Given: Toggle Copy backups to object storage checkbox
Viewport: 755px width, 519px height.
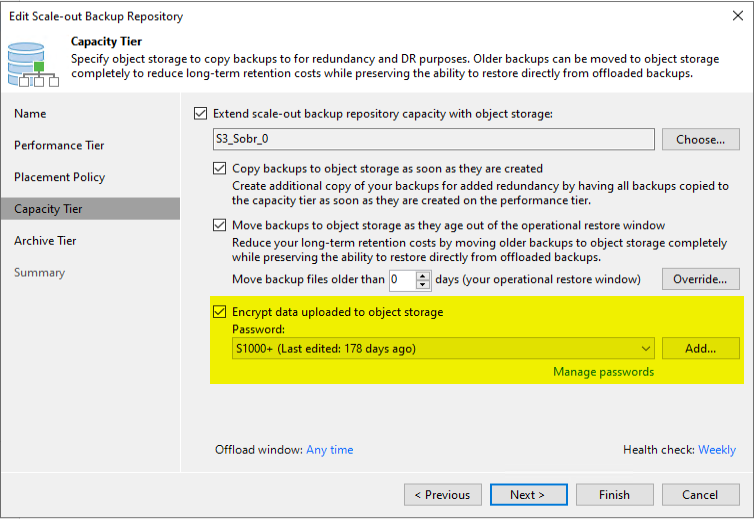Looking at the screenshot, I should pos(220,169).
